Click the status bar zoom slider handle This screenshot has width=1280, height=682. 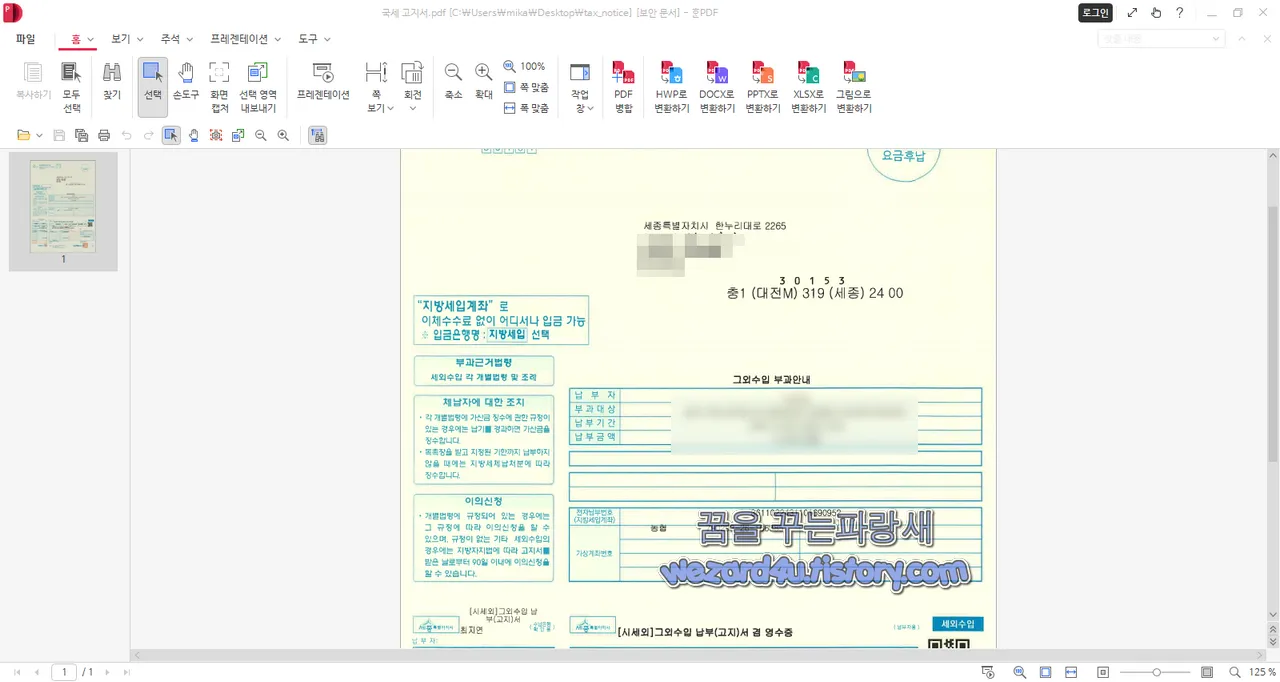1157,673
